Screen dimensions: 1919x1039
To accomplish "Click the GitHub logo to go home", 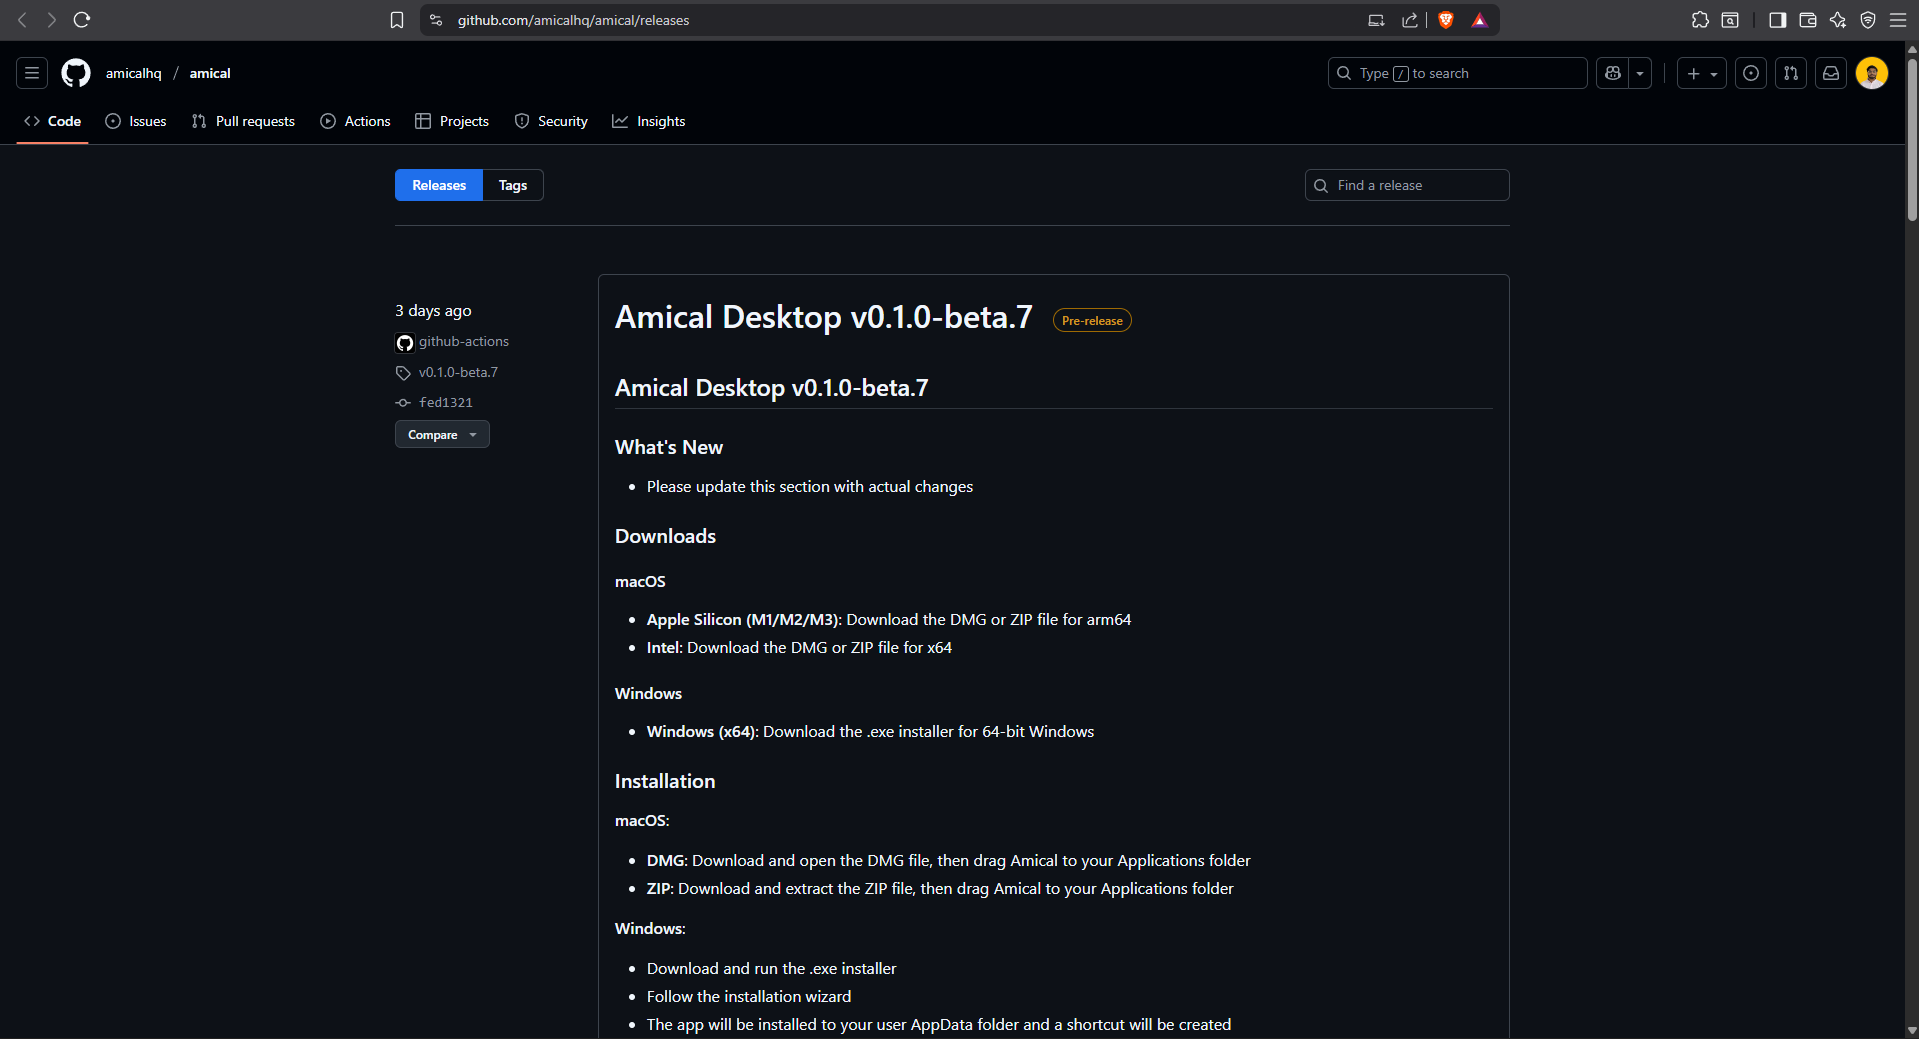I will pos(74,73).
